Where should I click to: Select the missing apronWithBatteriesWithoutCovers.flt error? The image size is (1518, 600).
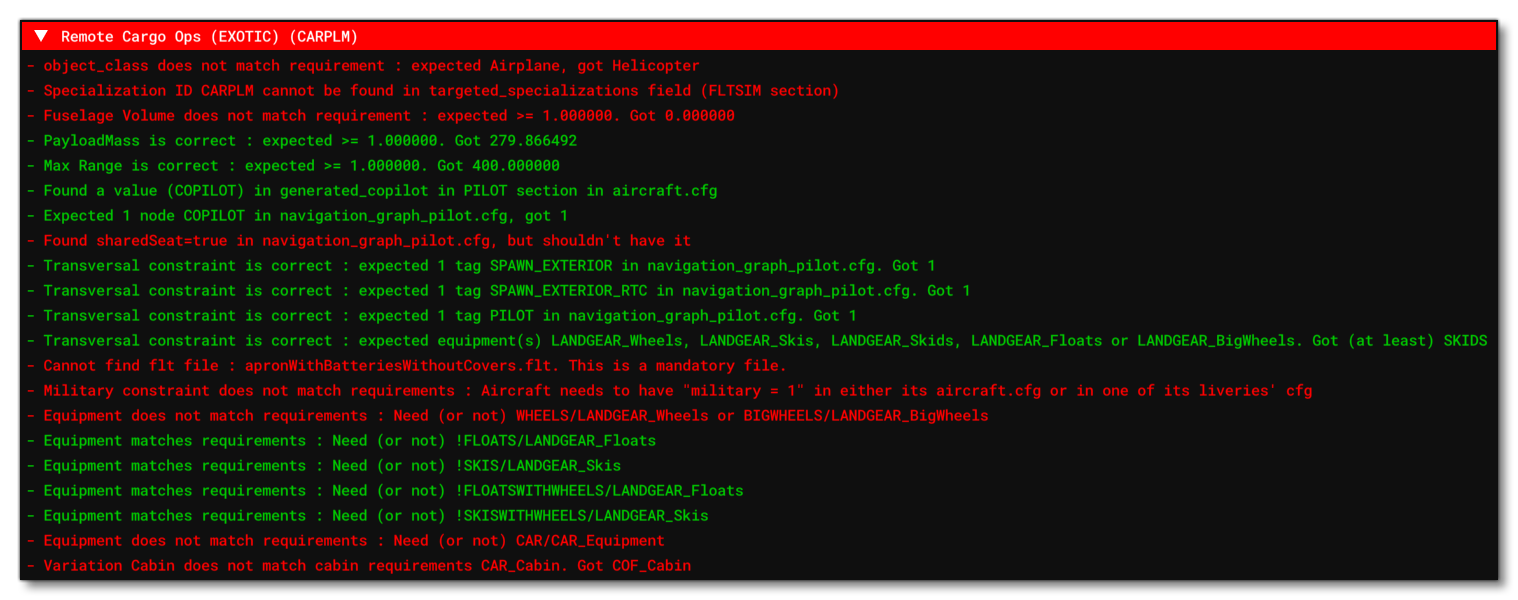[400, 365]
